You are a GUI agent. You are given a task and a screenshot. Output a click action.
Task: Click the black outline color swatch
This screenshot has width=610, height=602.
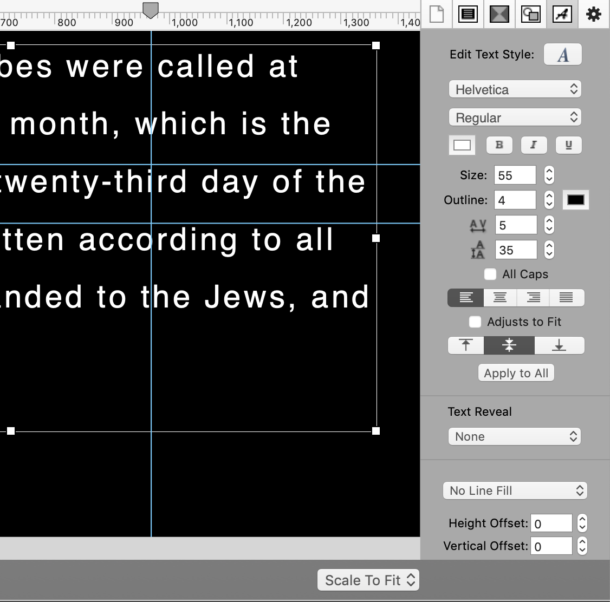click(576, 200)
